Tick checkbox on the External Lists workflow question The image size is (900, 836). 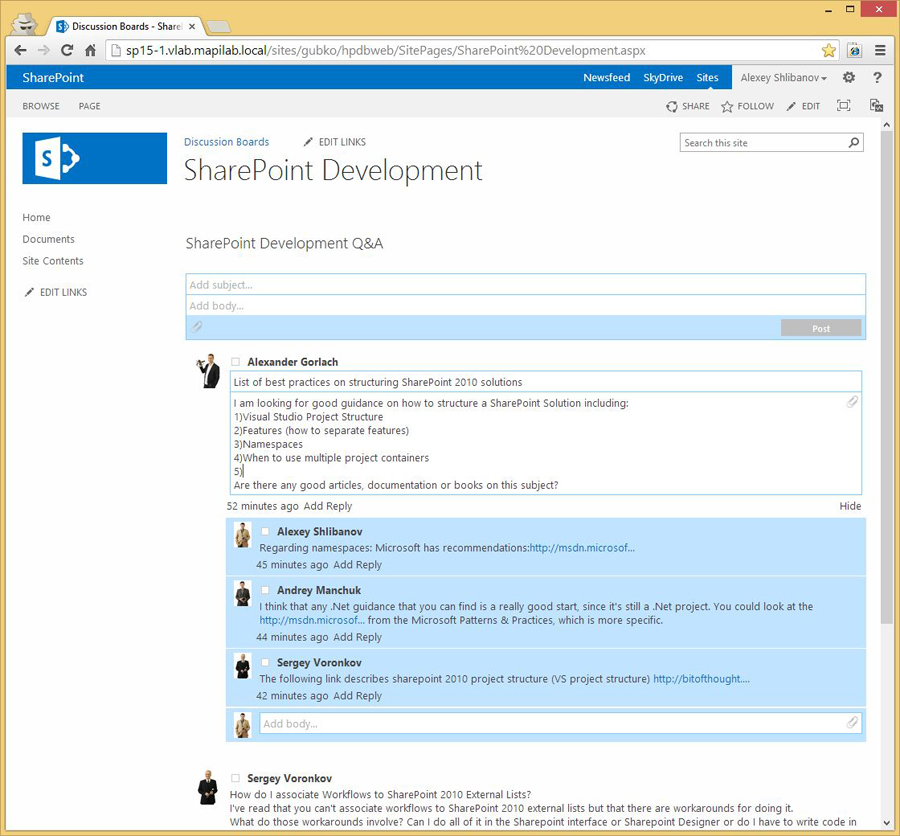(235, 778)
